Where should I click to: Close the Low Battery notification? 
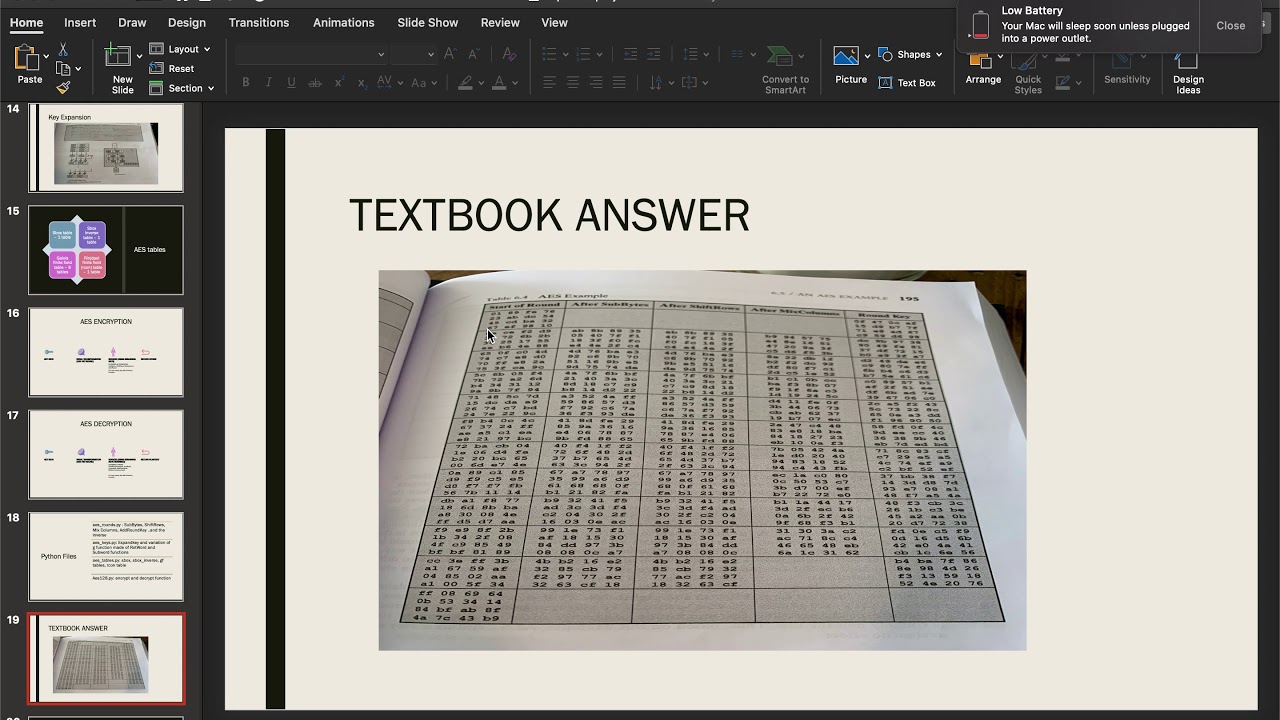[x=1230, y=26]
